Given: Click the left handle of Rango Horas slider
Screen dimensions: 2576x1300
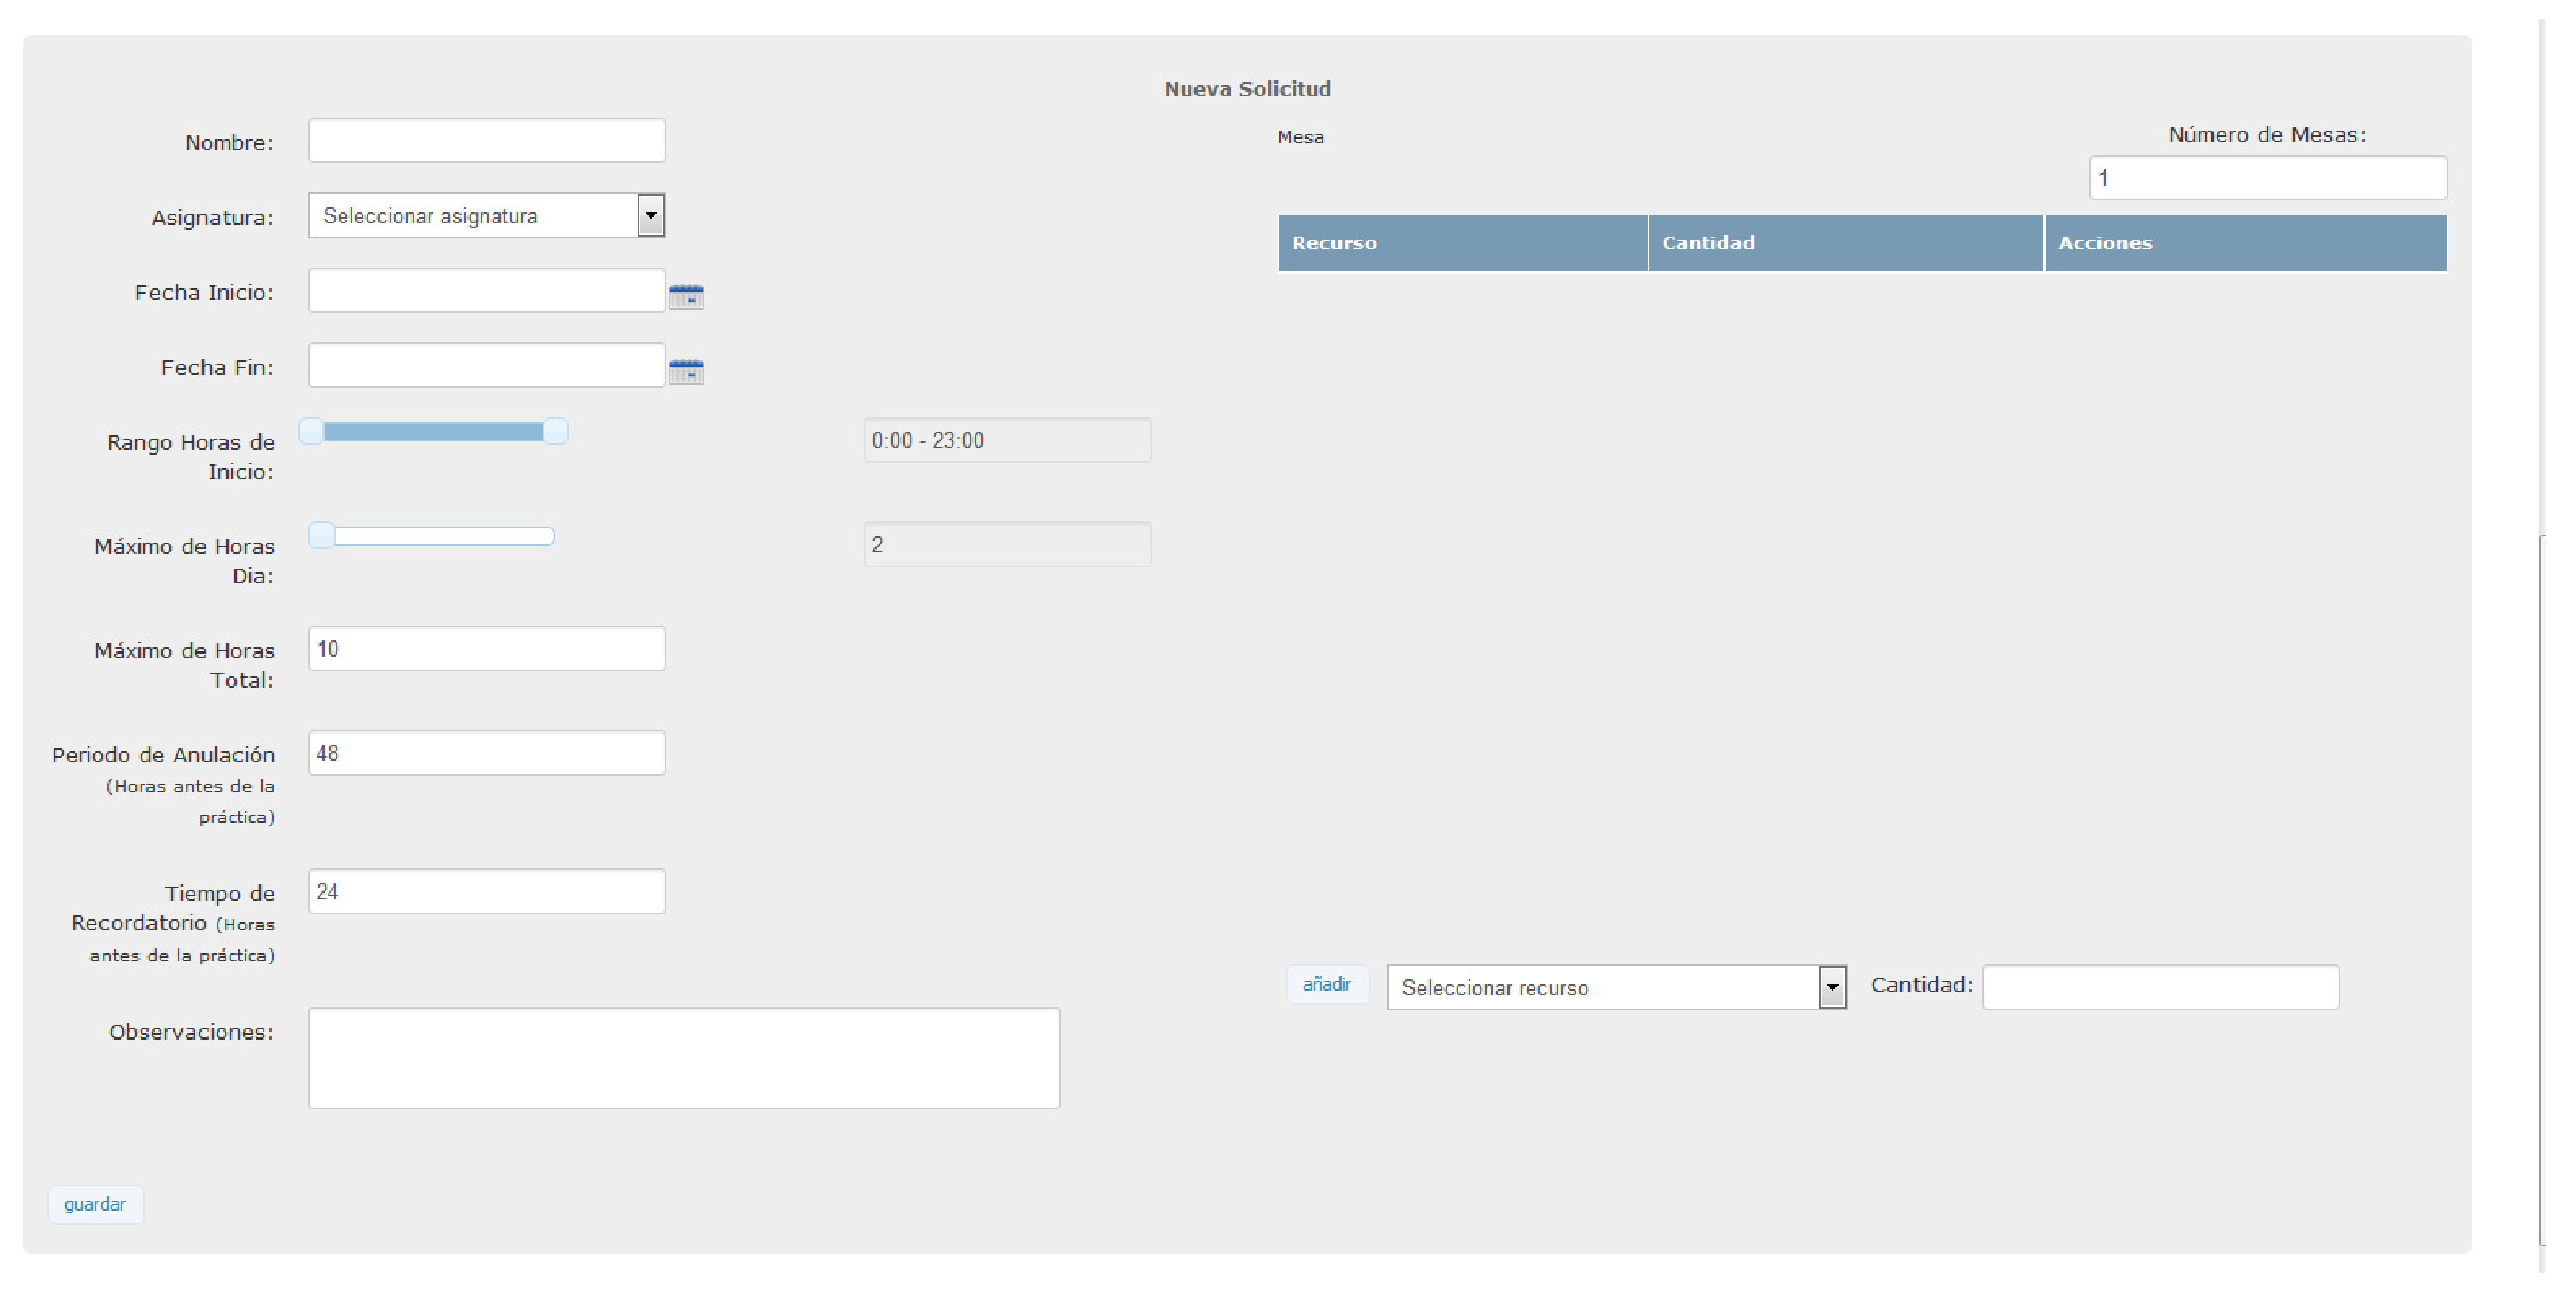Looking at the screenshot, I should 312,431.
